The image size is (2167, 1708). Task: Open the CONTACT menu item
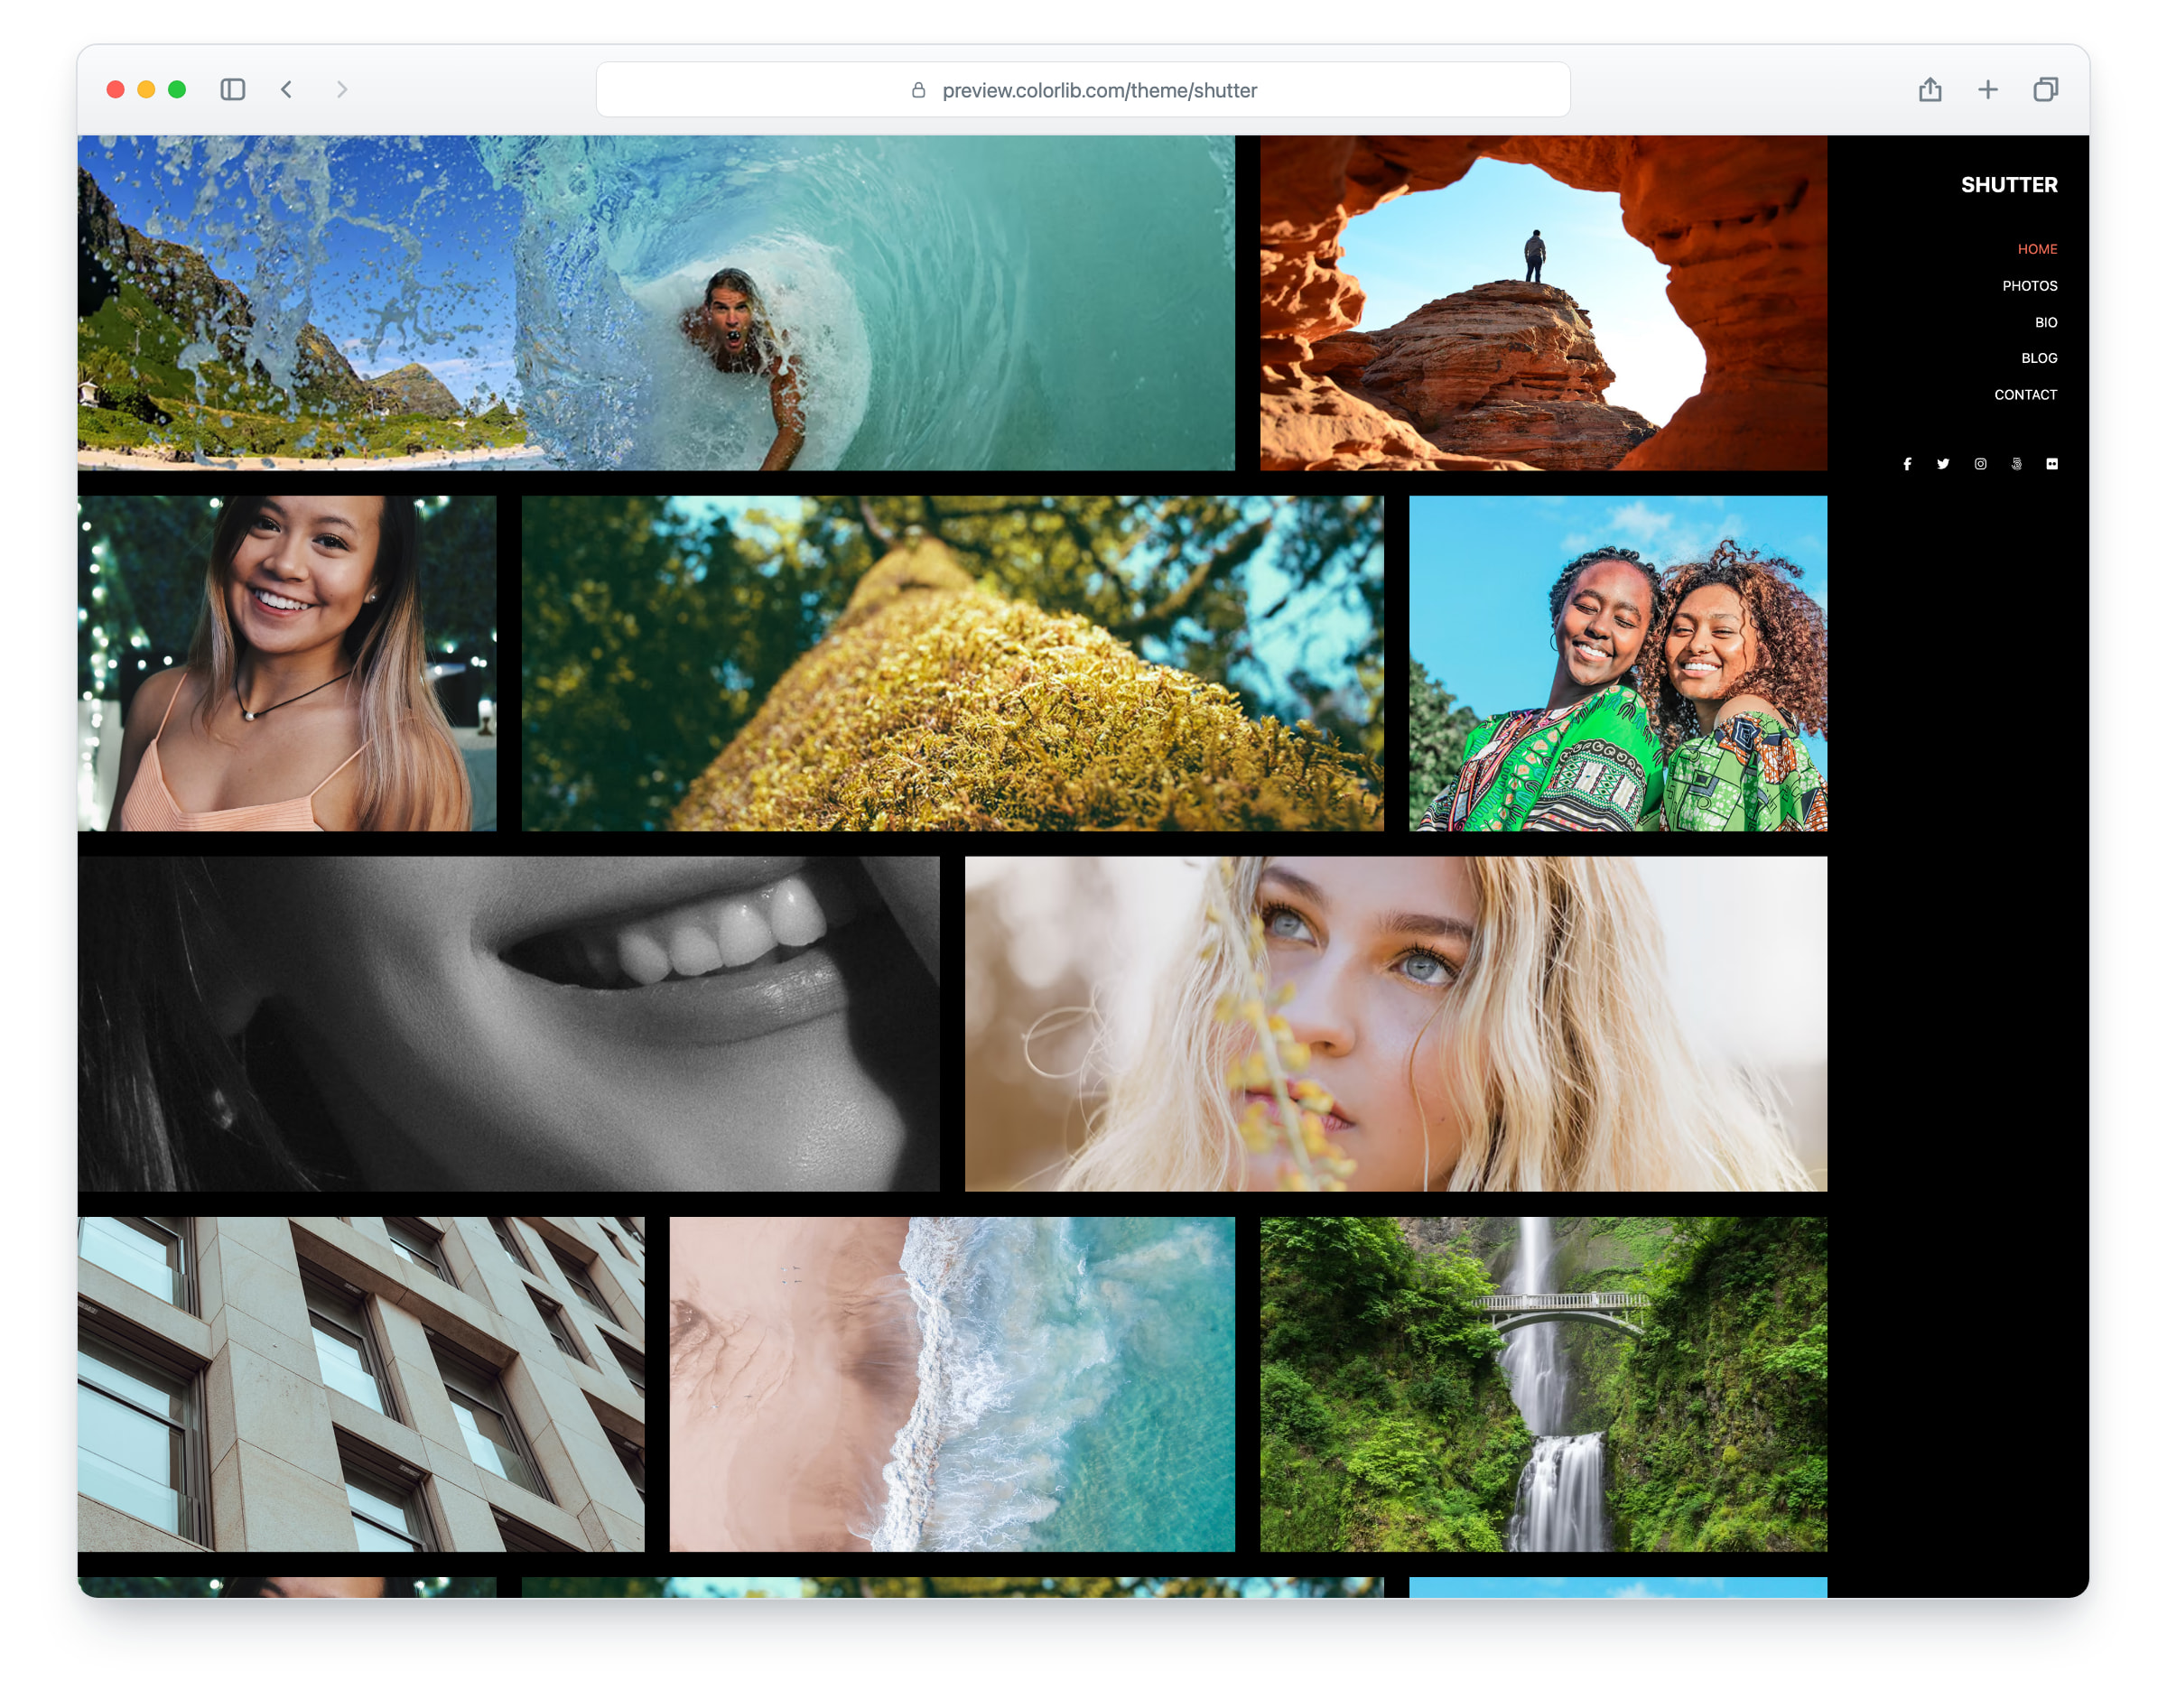point(2025,395)
